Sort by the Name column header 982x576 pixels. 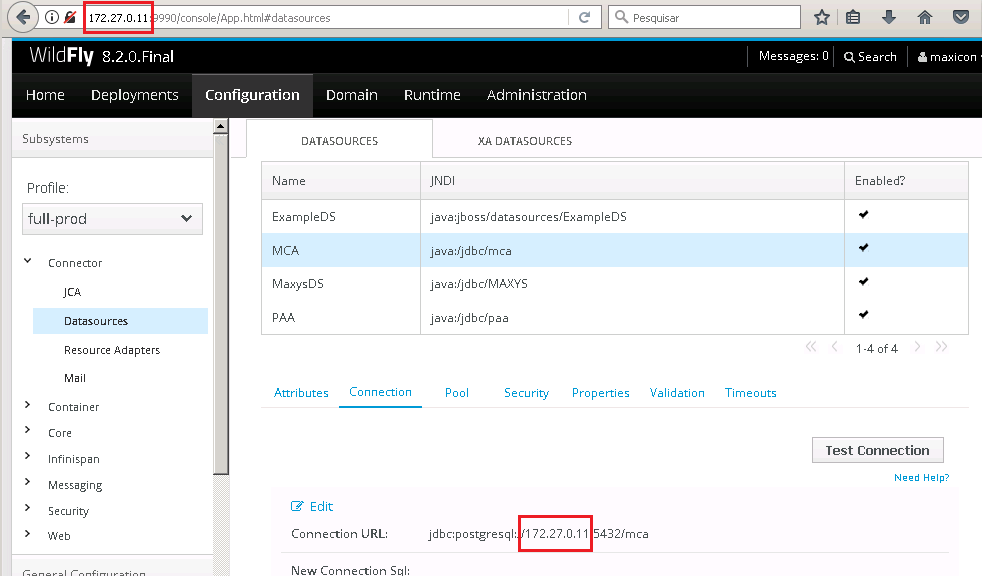[341, 181]
